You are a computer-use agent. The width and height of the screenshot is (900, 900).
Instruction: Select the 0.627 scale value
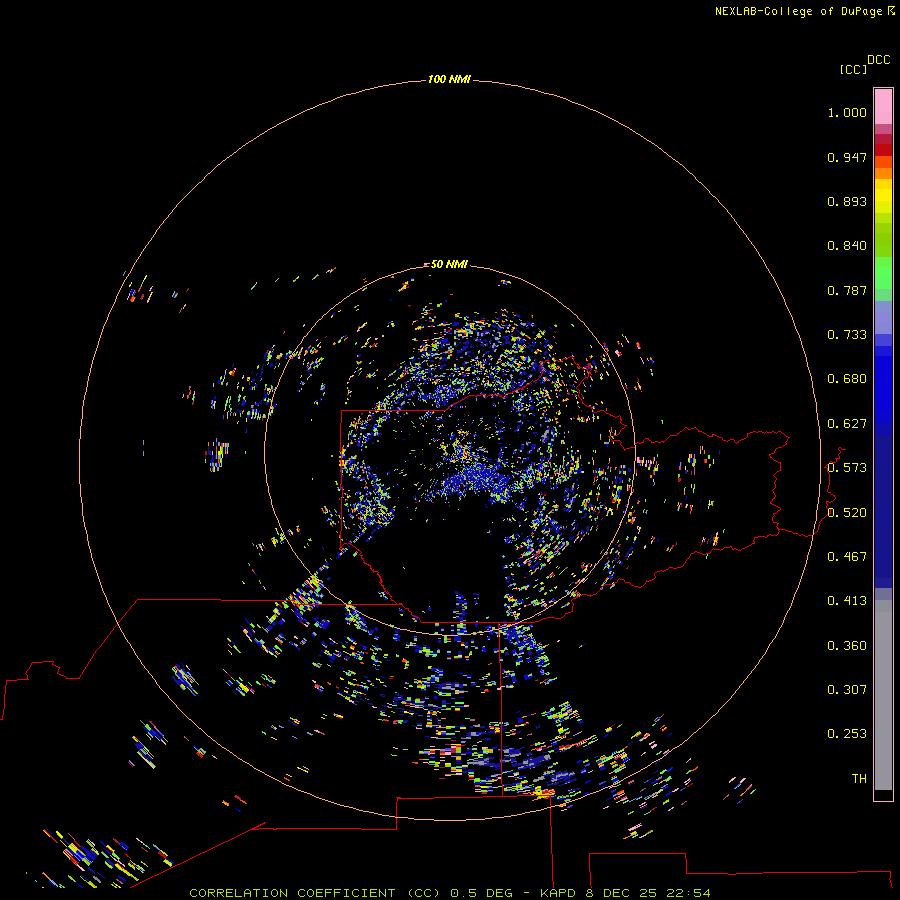point(847,424)
